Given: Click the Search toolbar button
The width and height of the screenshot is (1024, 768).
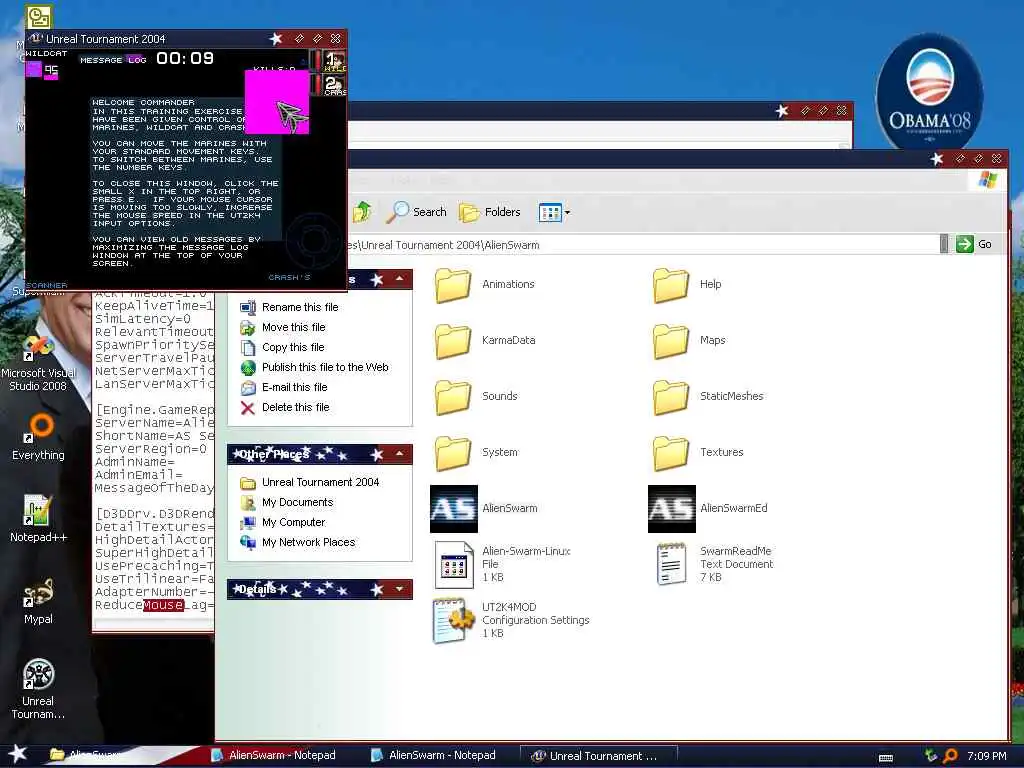Looking at the screenshot, I should click(x=417, y=212).
